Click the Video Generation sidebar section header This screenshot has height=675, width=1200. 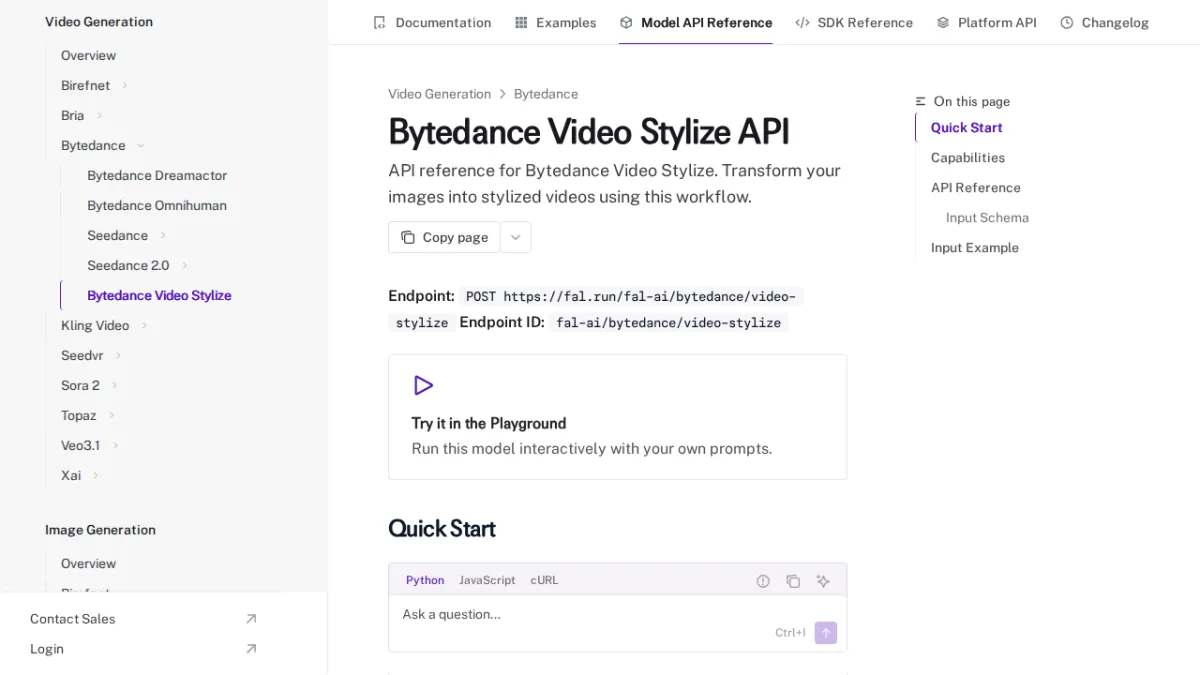pos(99,21)
